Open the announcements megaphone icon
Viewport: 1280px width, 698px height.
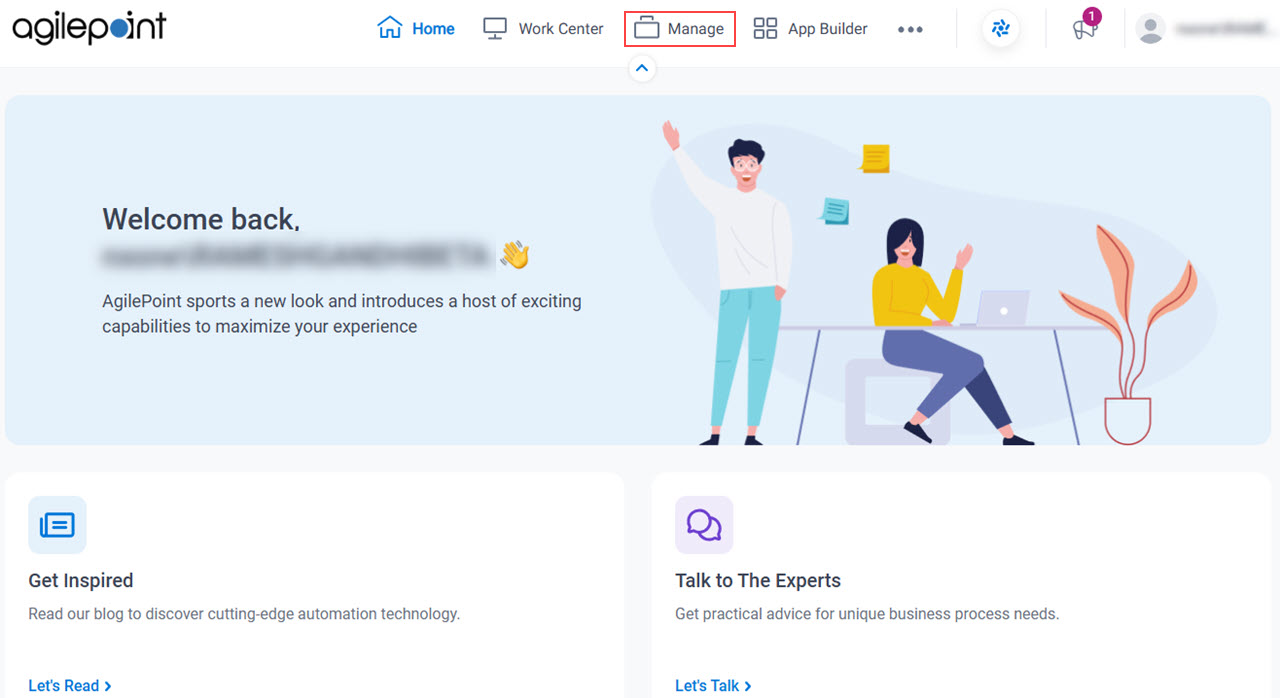point(1085,29)
